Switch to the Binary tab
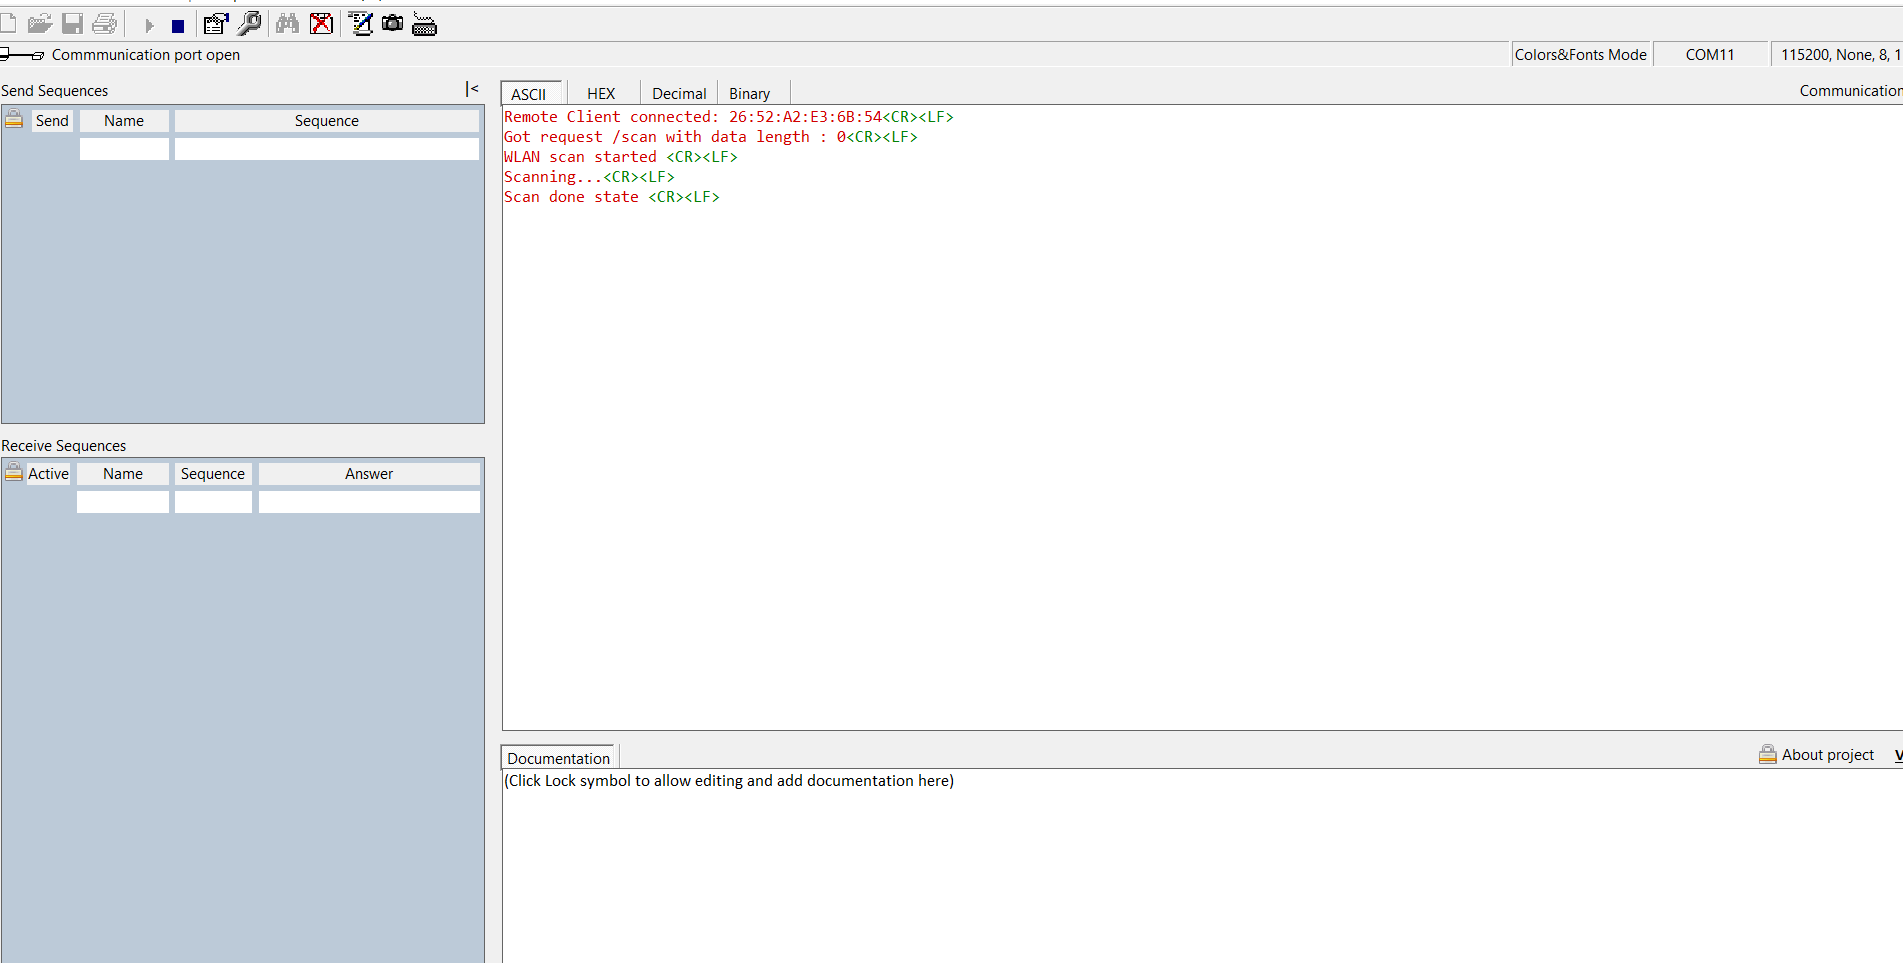 point(749,94)
